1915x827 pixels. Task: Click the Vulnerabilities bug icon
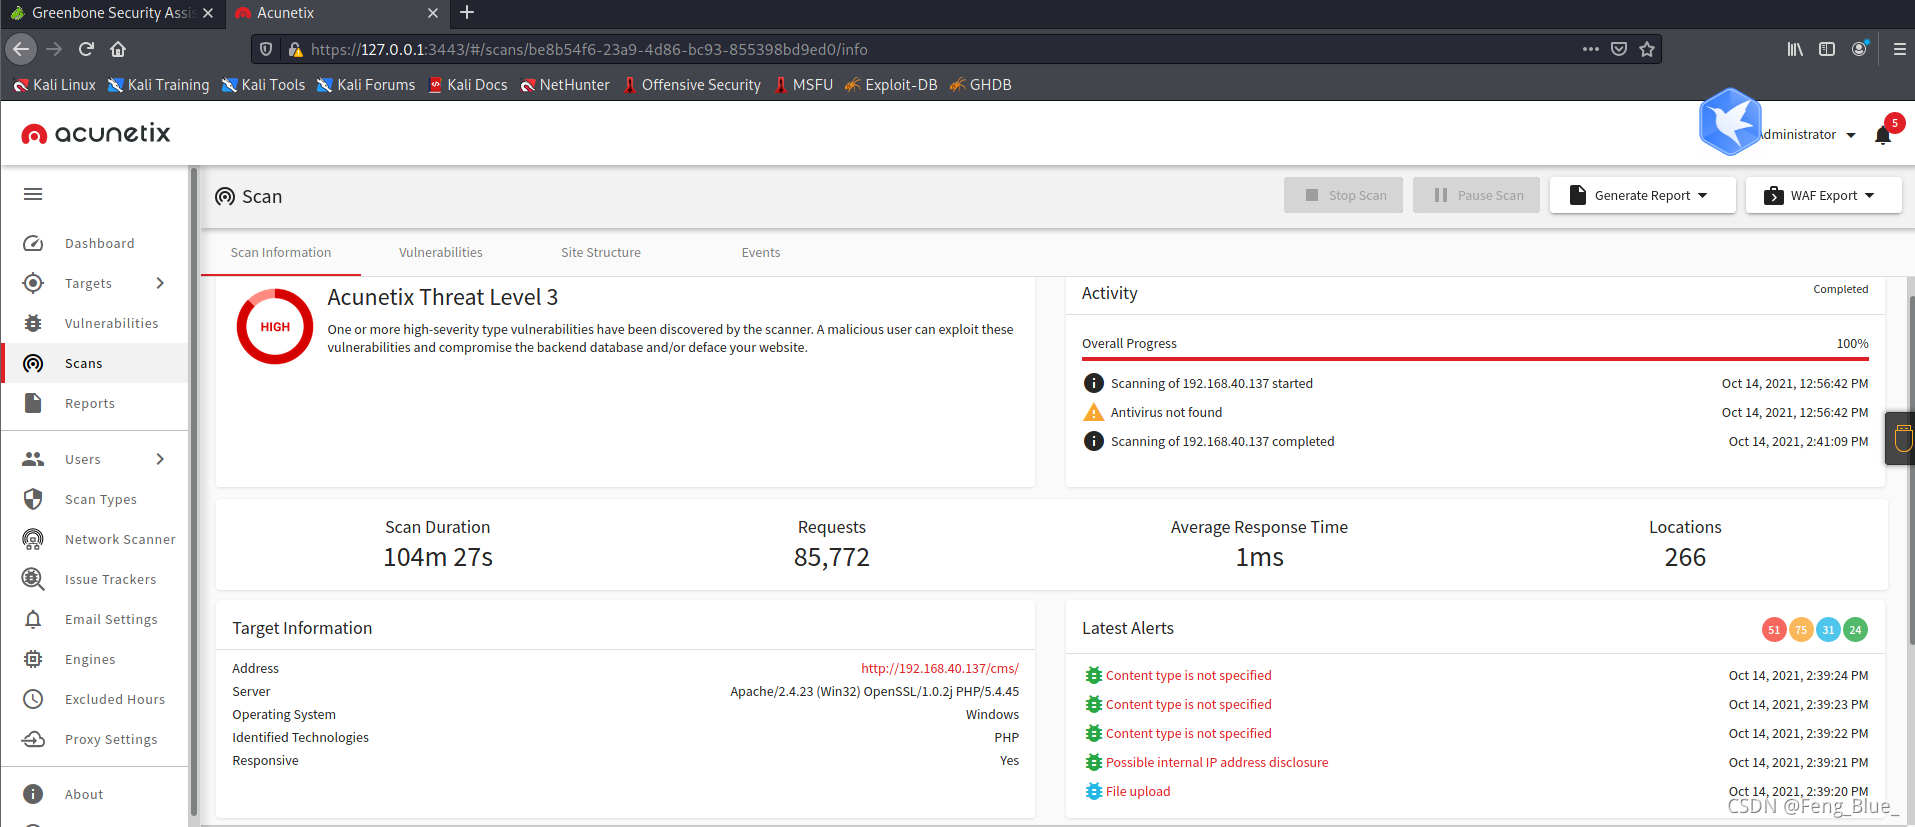tap(33, 323)
